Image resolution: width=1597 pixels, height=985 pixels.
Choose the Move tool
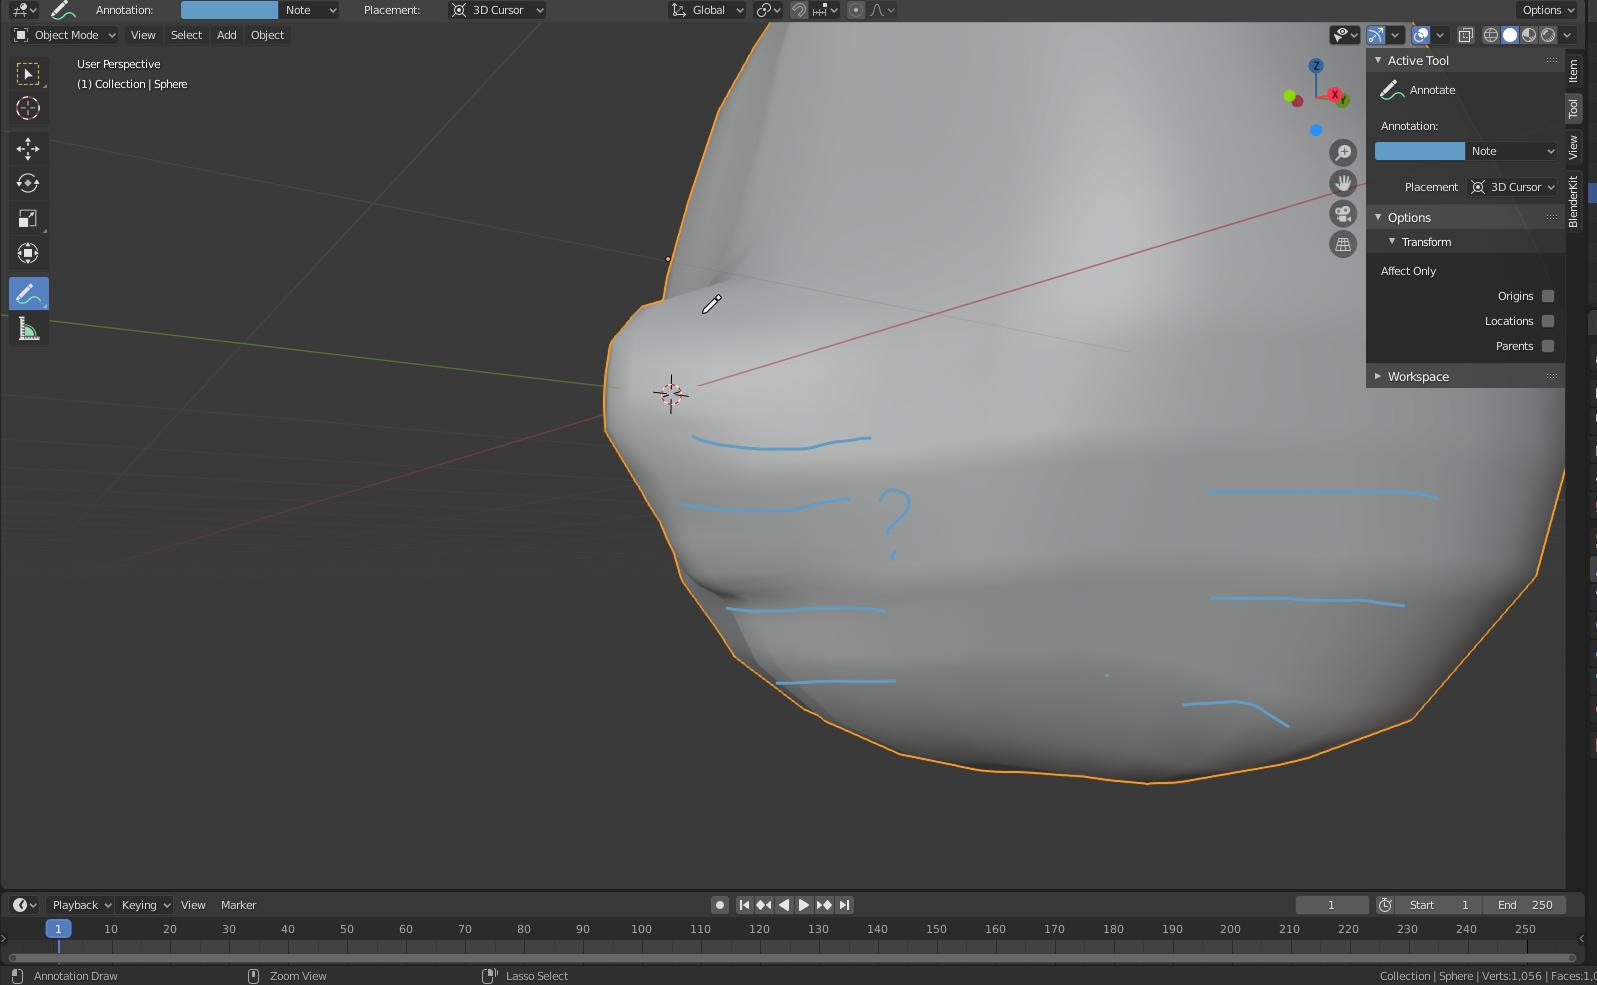tap(28, 149)
